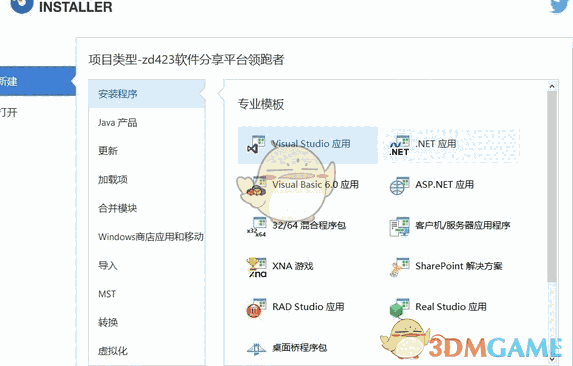Select the .NET 应用 label
This screenshot has width=573, height=366.
[x=436, y=144]
